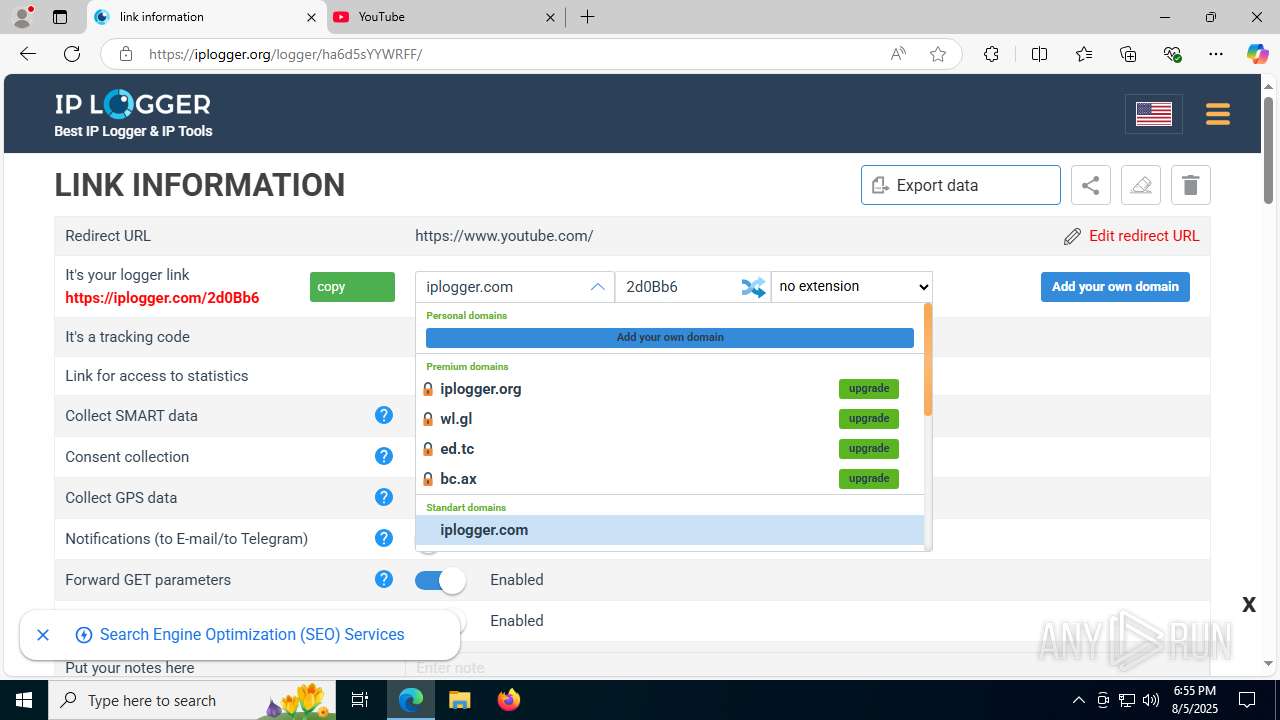Viewport: 1280px width, 720px height.
Task: Click the trash delete logger icon
Action: [x=1190, y=185]
